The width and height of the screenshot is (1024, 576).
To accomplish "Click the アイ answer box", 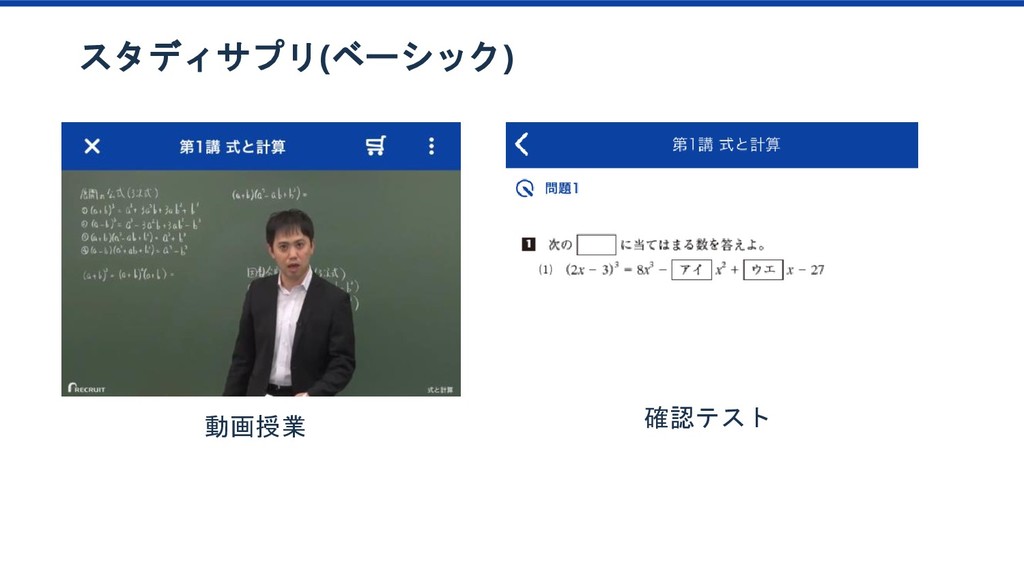I will pos(692,270).
